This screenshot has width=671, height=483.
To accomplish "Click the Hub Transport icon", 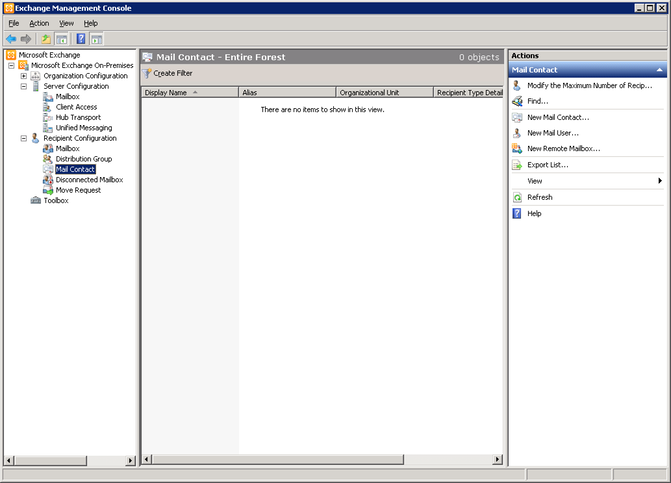I will pyautogui.click(x=48, y=117).
